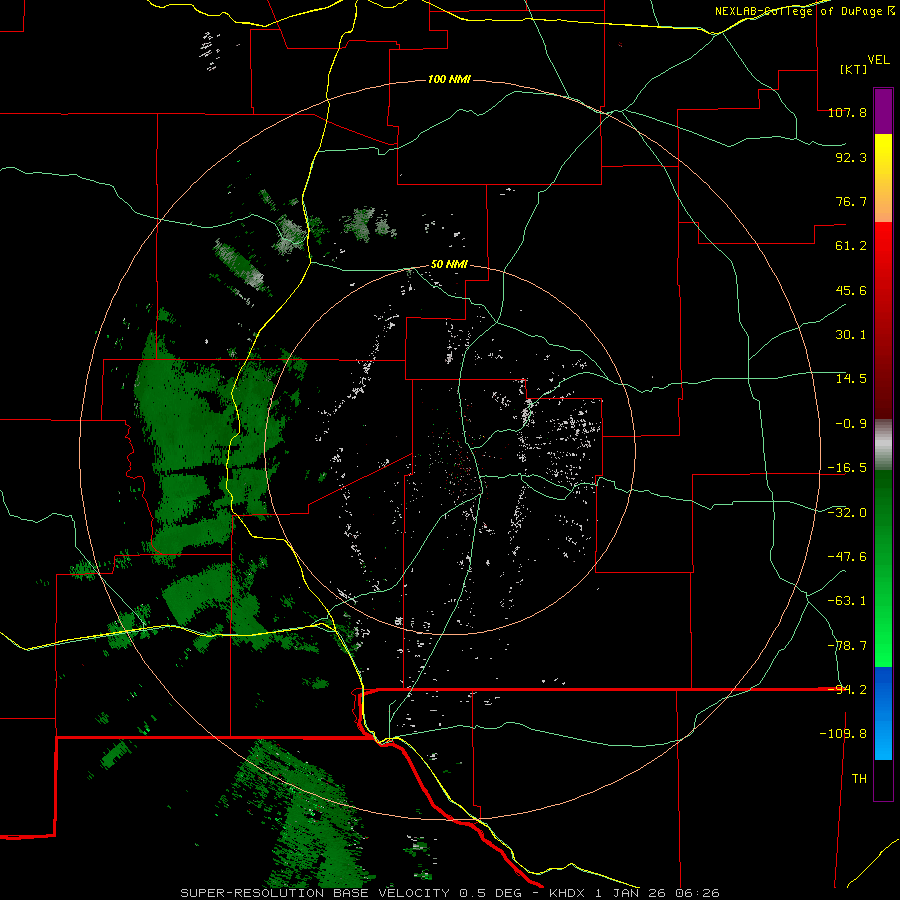
Task: Select the 45.6 velocity legend value
Action: [851, 290]
